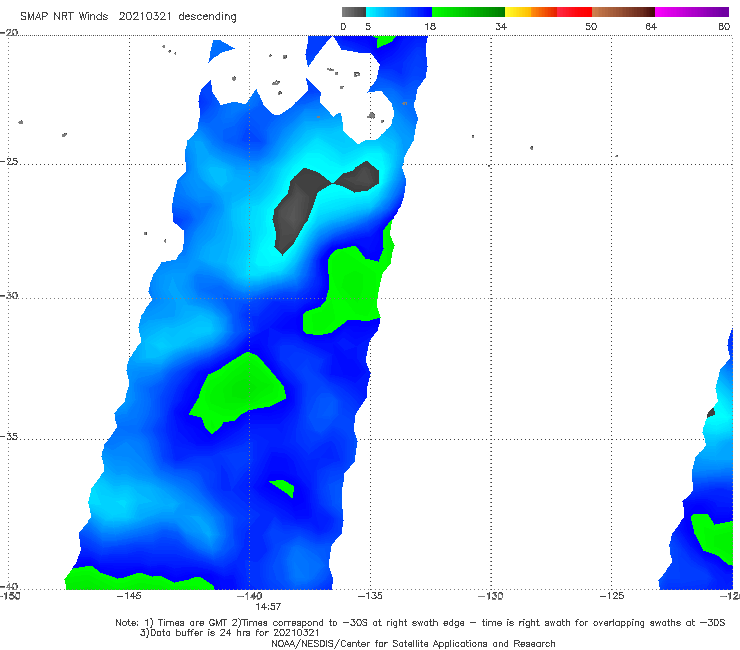Click the color bar label '34'

pyautogui.click(x=501, y=27)
